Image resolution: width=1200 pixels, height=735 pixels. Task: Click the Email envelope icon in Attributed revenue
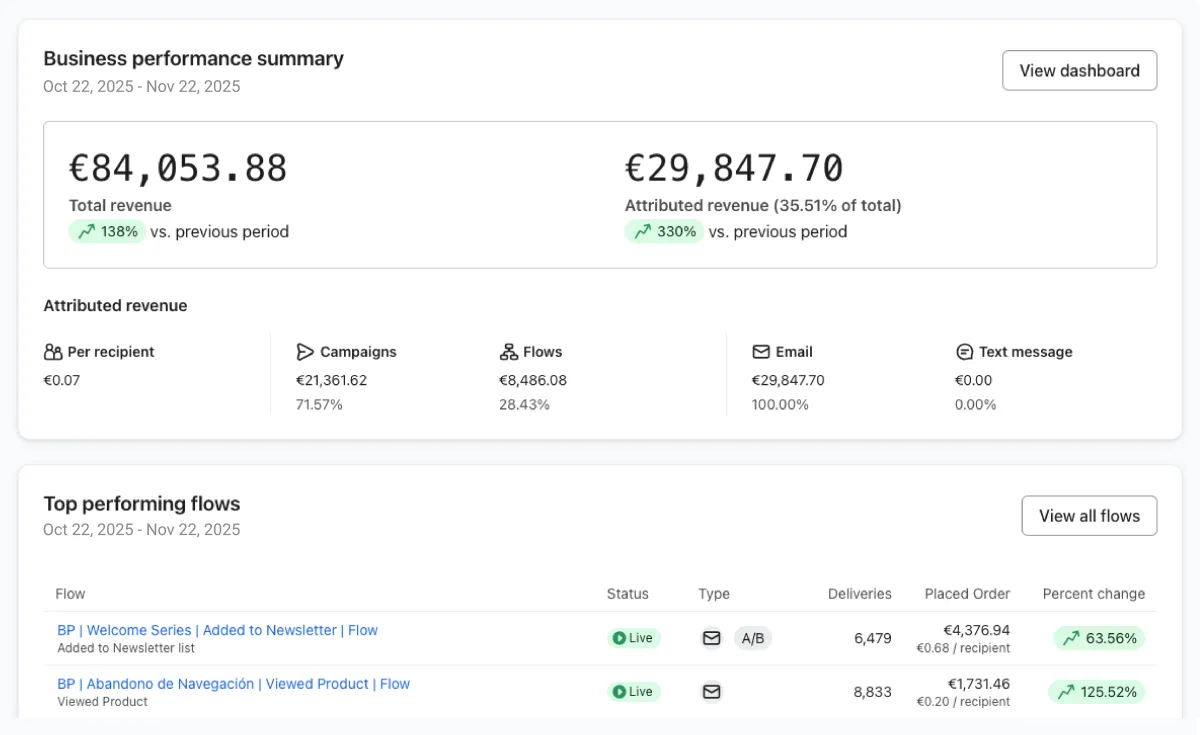click(761, 352)
